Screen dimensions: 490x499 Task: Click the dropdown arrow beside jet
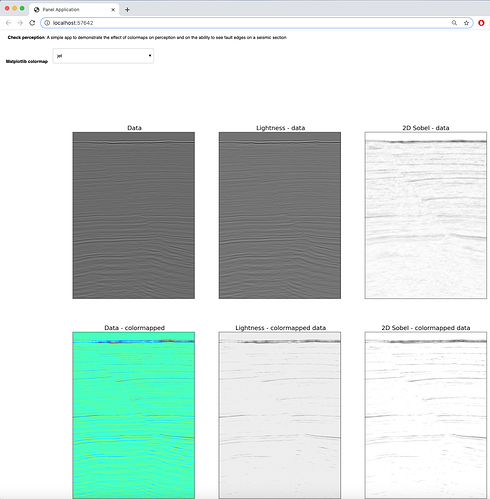(x=150, y=56)
